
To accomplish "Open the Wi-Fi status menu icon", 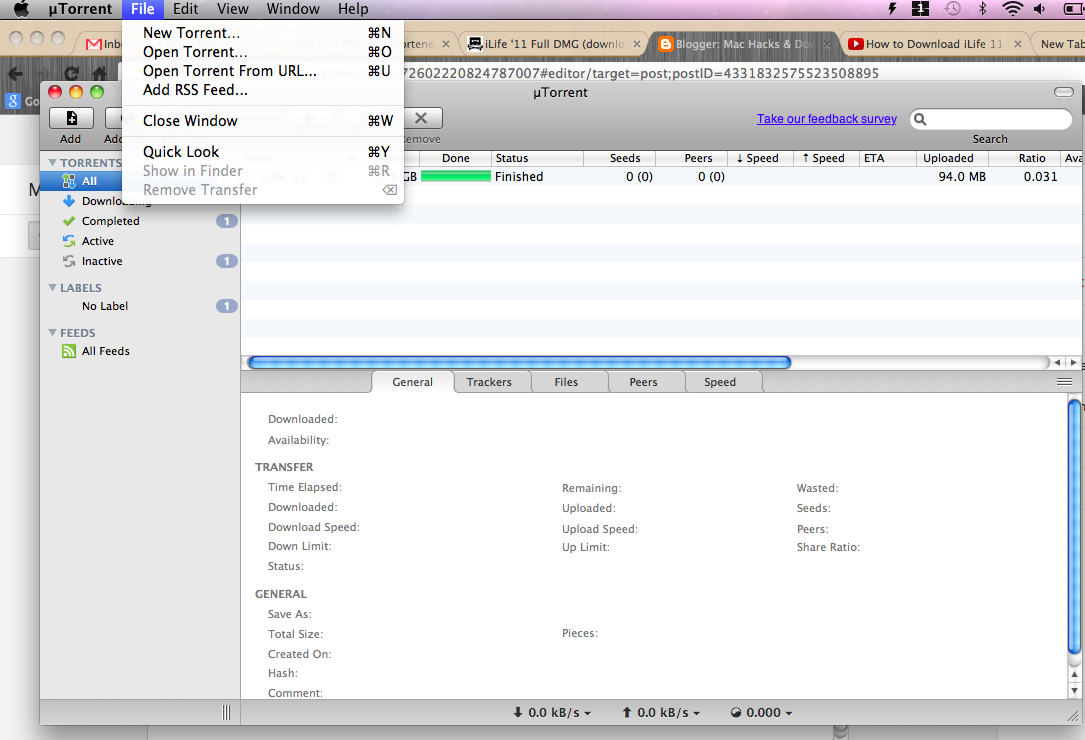I will pos(1012,9).
